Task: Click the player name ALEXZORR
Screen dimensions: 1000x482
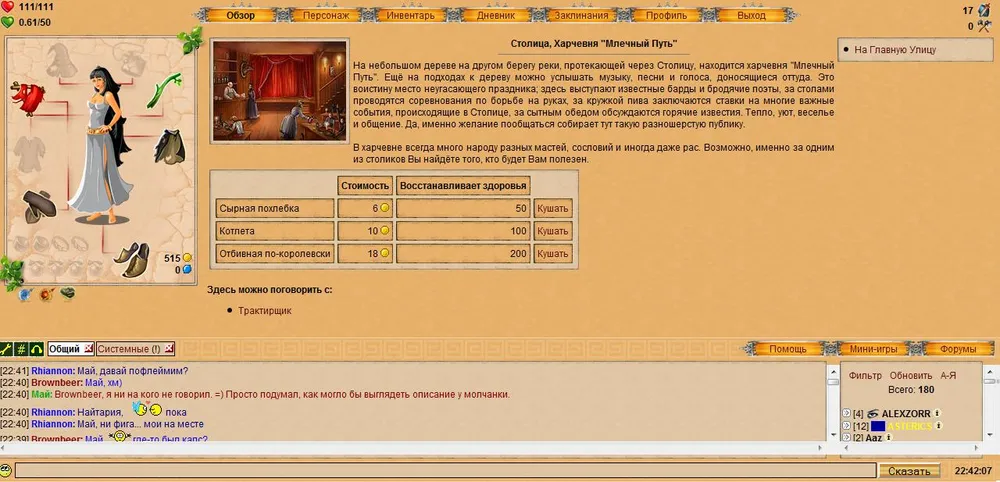Action: [x=906, y=413]
